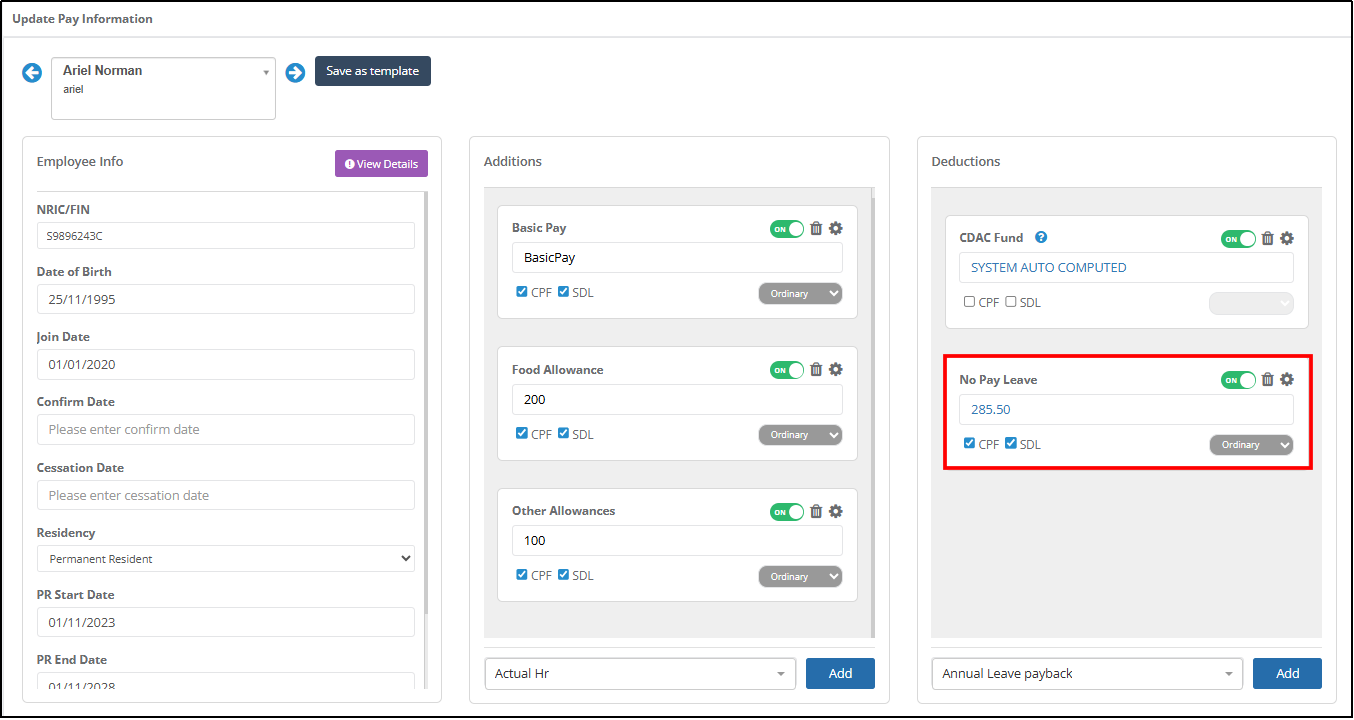Image resolution: width=1354 pixels, height=720 pixels.
Task: Open CDAC Fund gear settings
Action: tap(1287, 238)
